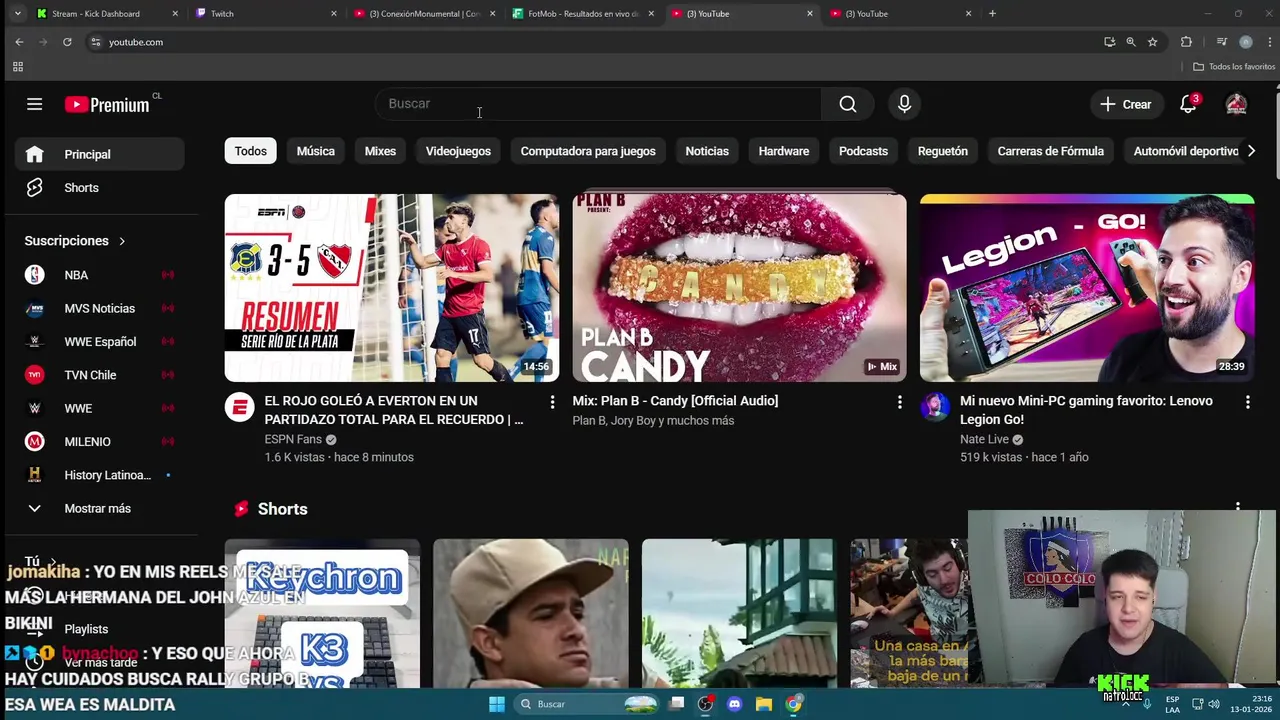Open Mix: Plan B - Candy title
The image size is (1280, 720).
click(675, 401)
